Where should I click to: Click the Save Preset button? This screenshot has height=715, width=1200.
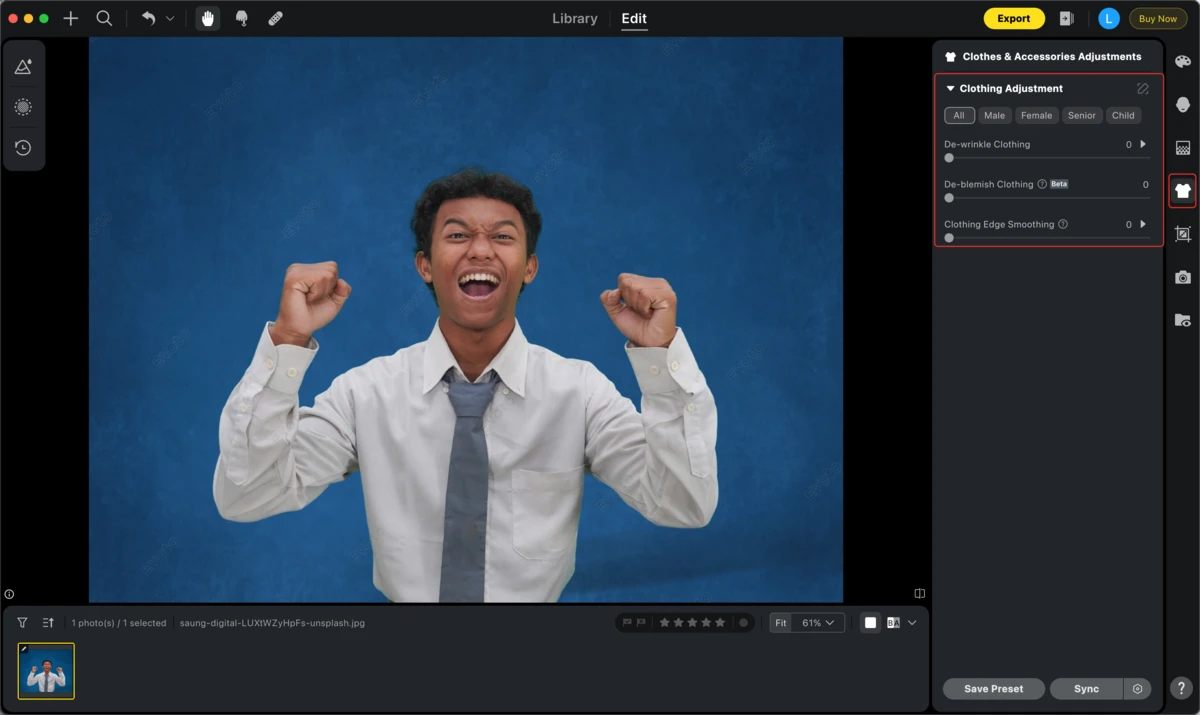coord(994,689)
